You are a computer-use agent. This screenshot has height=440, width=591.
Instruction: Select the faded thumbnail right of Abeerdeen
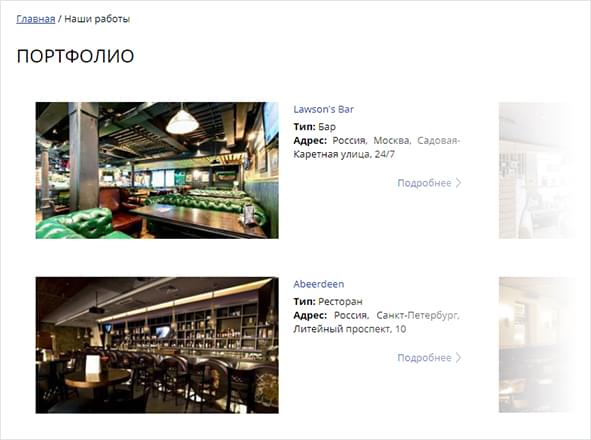click(537, 345)
